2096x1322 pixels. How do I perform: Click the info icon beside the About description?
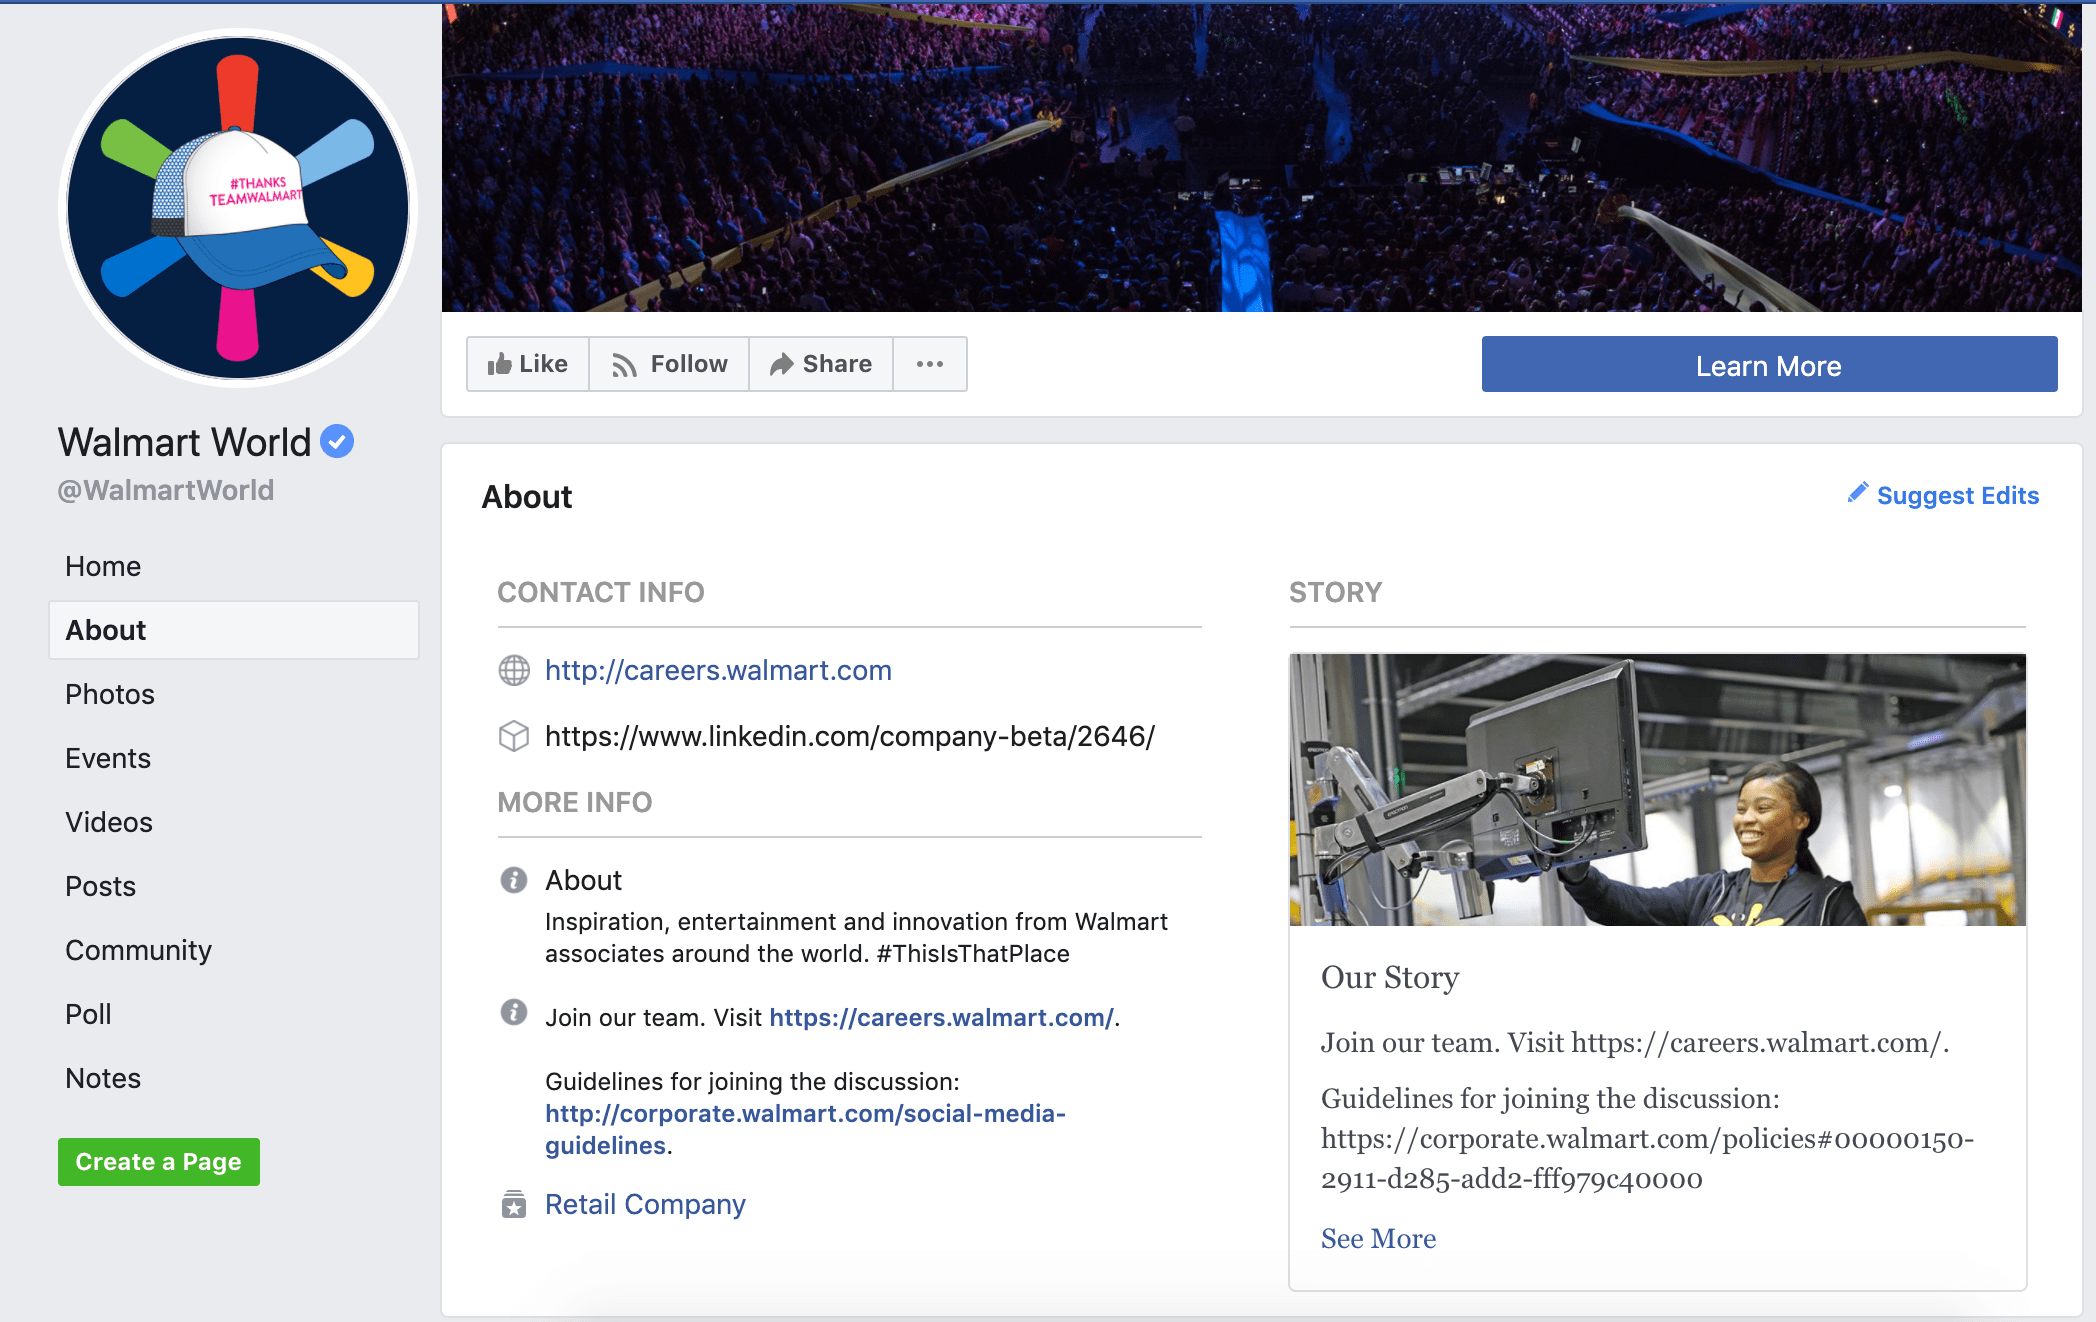tap(513, 880)
